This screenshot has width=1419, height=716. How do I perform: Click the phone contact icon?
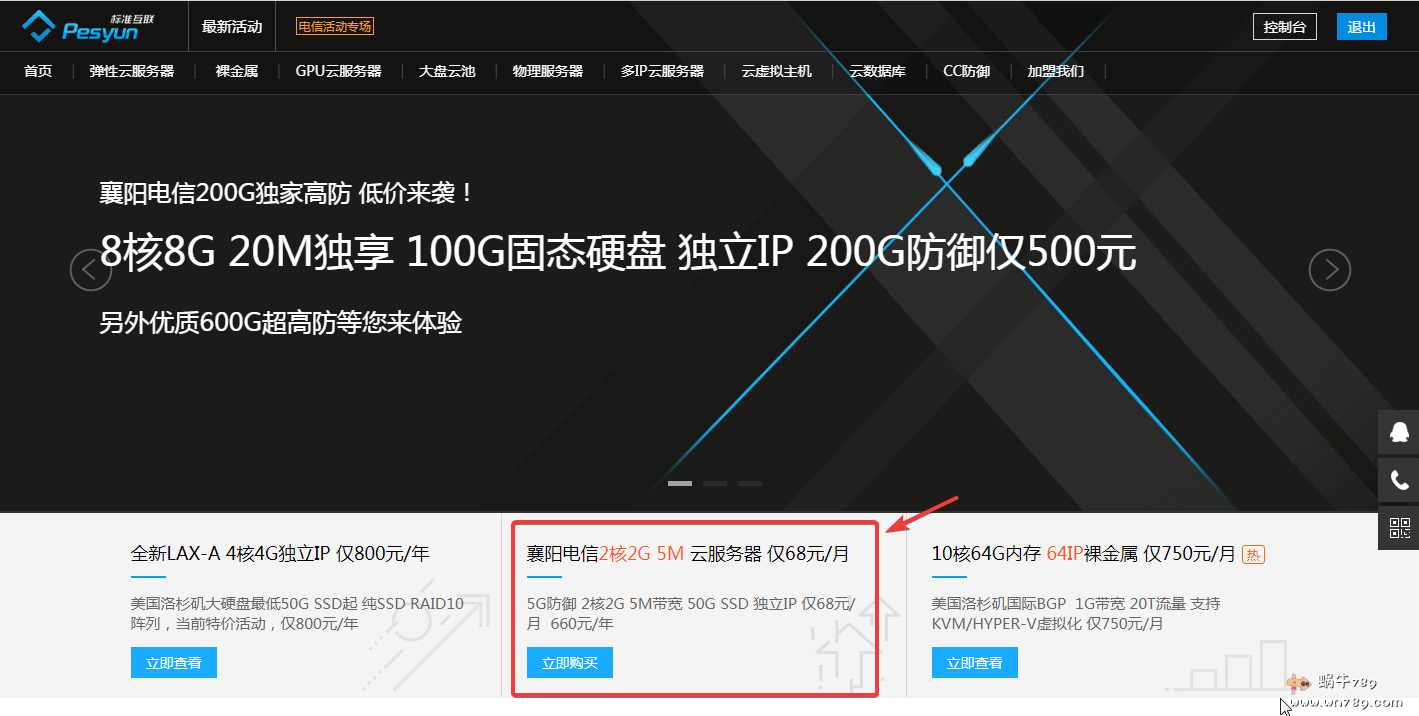[x=1399, y=481]
